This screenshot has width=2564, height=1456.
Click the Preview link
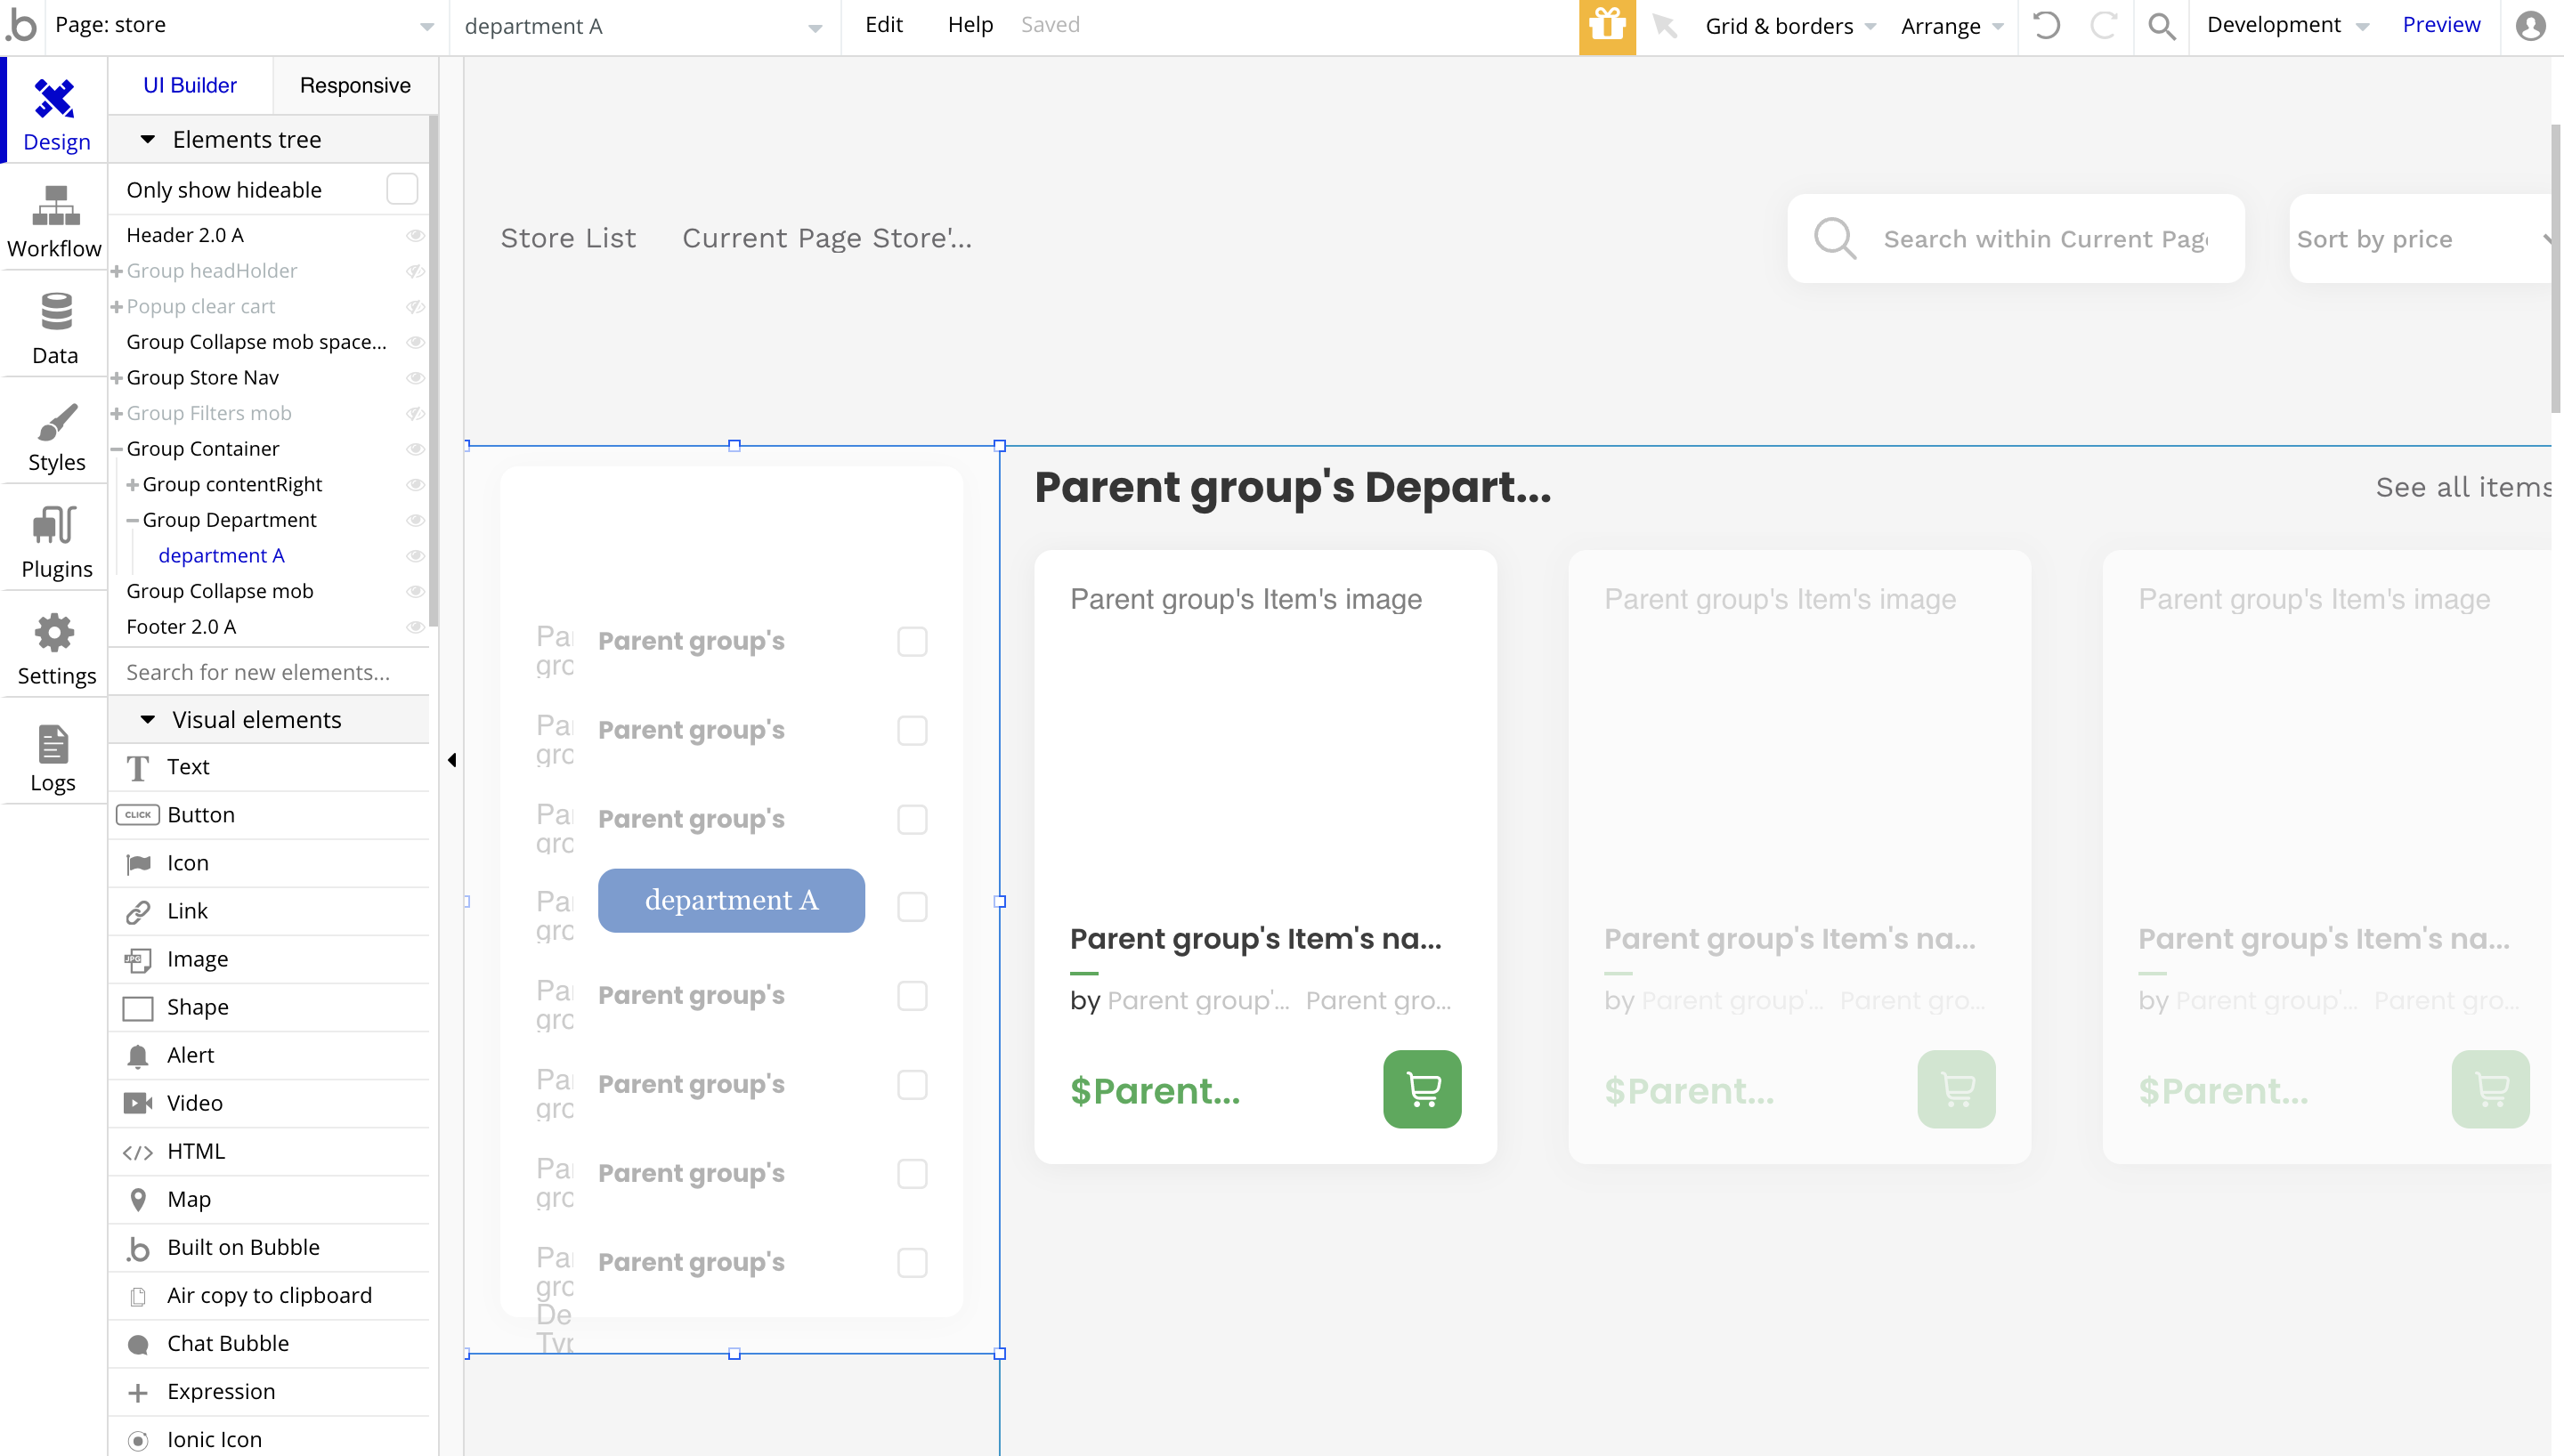(x=2440, y=25)
